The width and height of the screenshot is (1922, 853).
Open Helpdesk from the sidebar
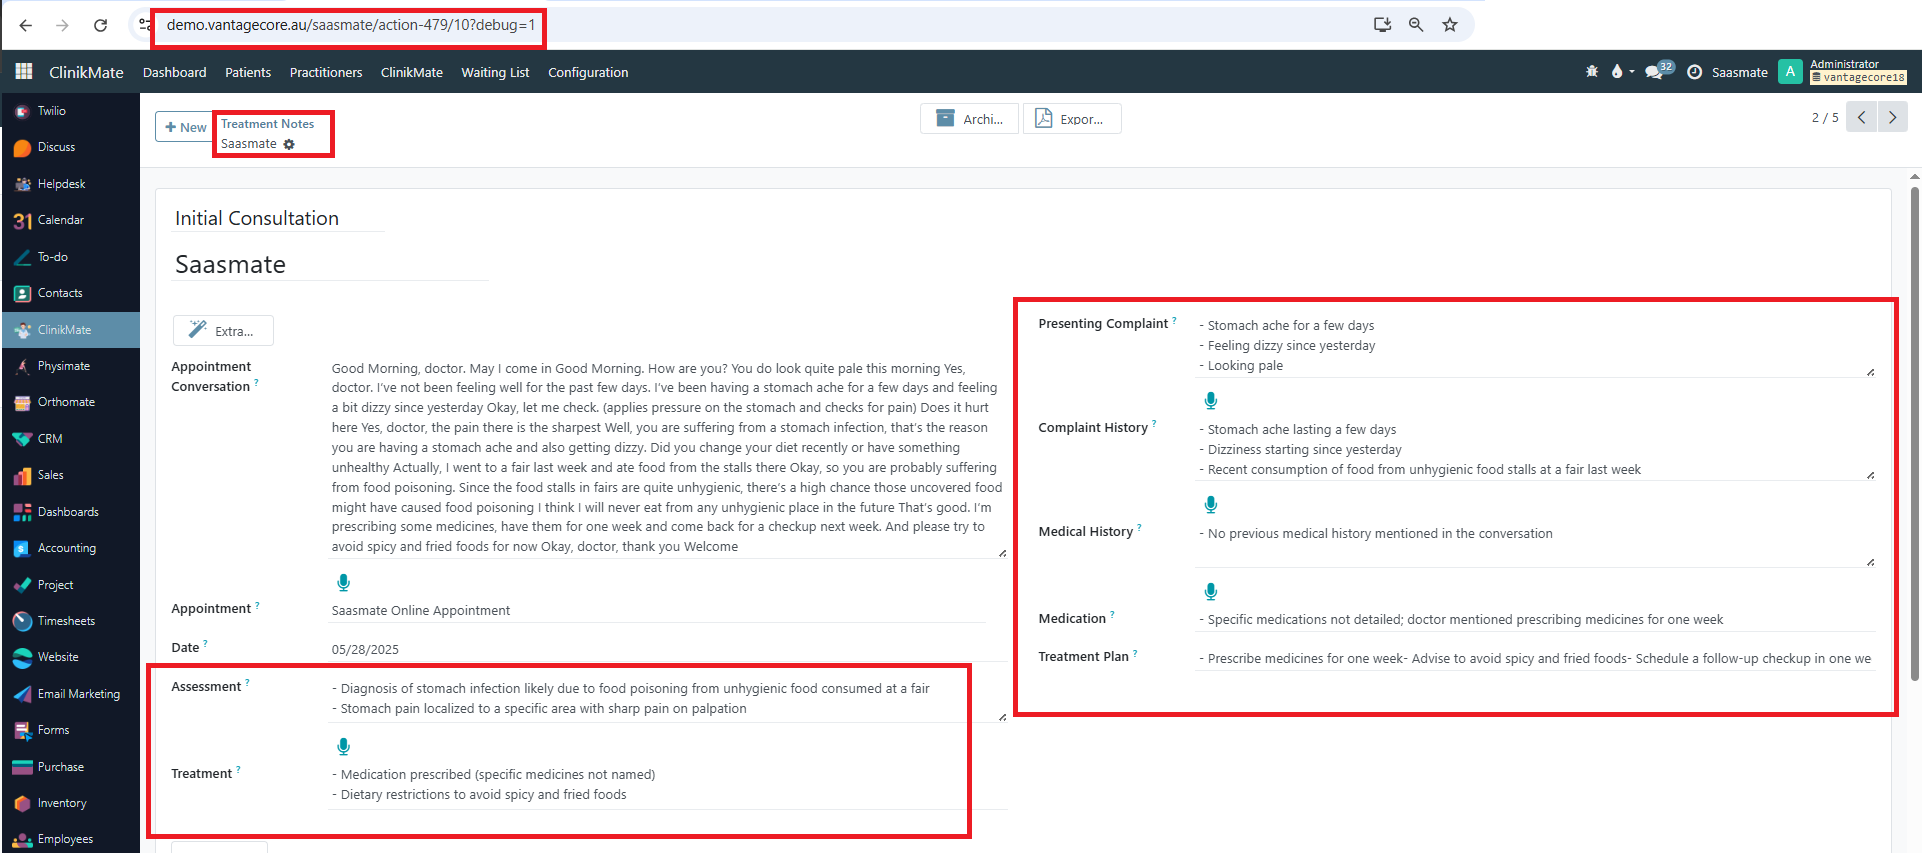[61, 184]
